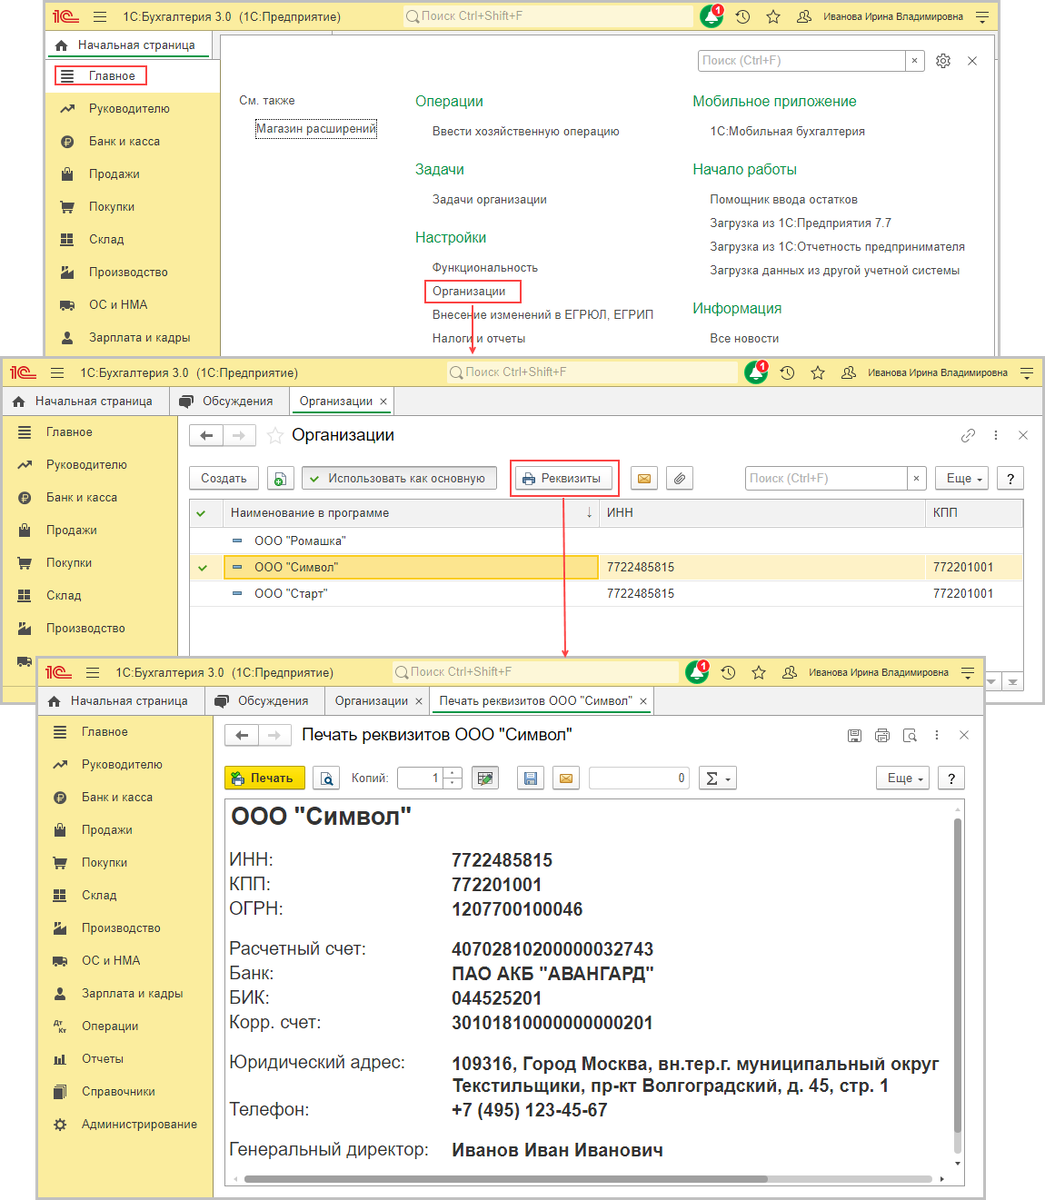The height and width of the screenshot is (1200, 1045).
Task: Toggle edit mode icon in print form toolbar
Action: coord(485,778)
